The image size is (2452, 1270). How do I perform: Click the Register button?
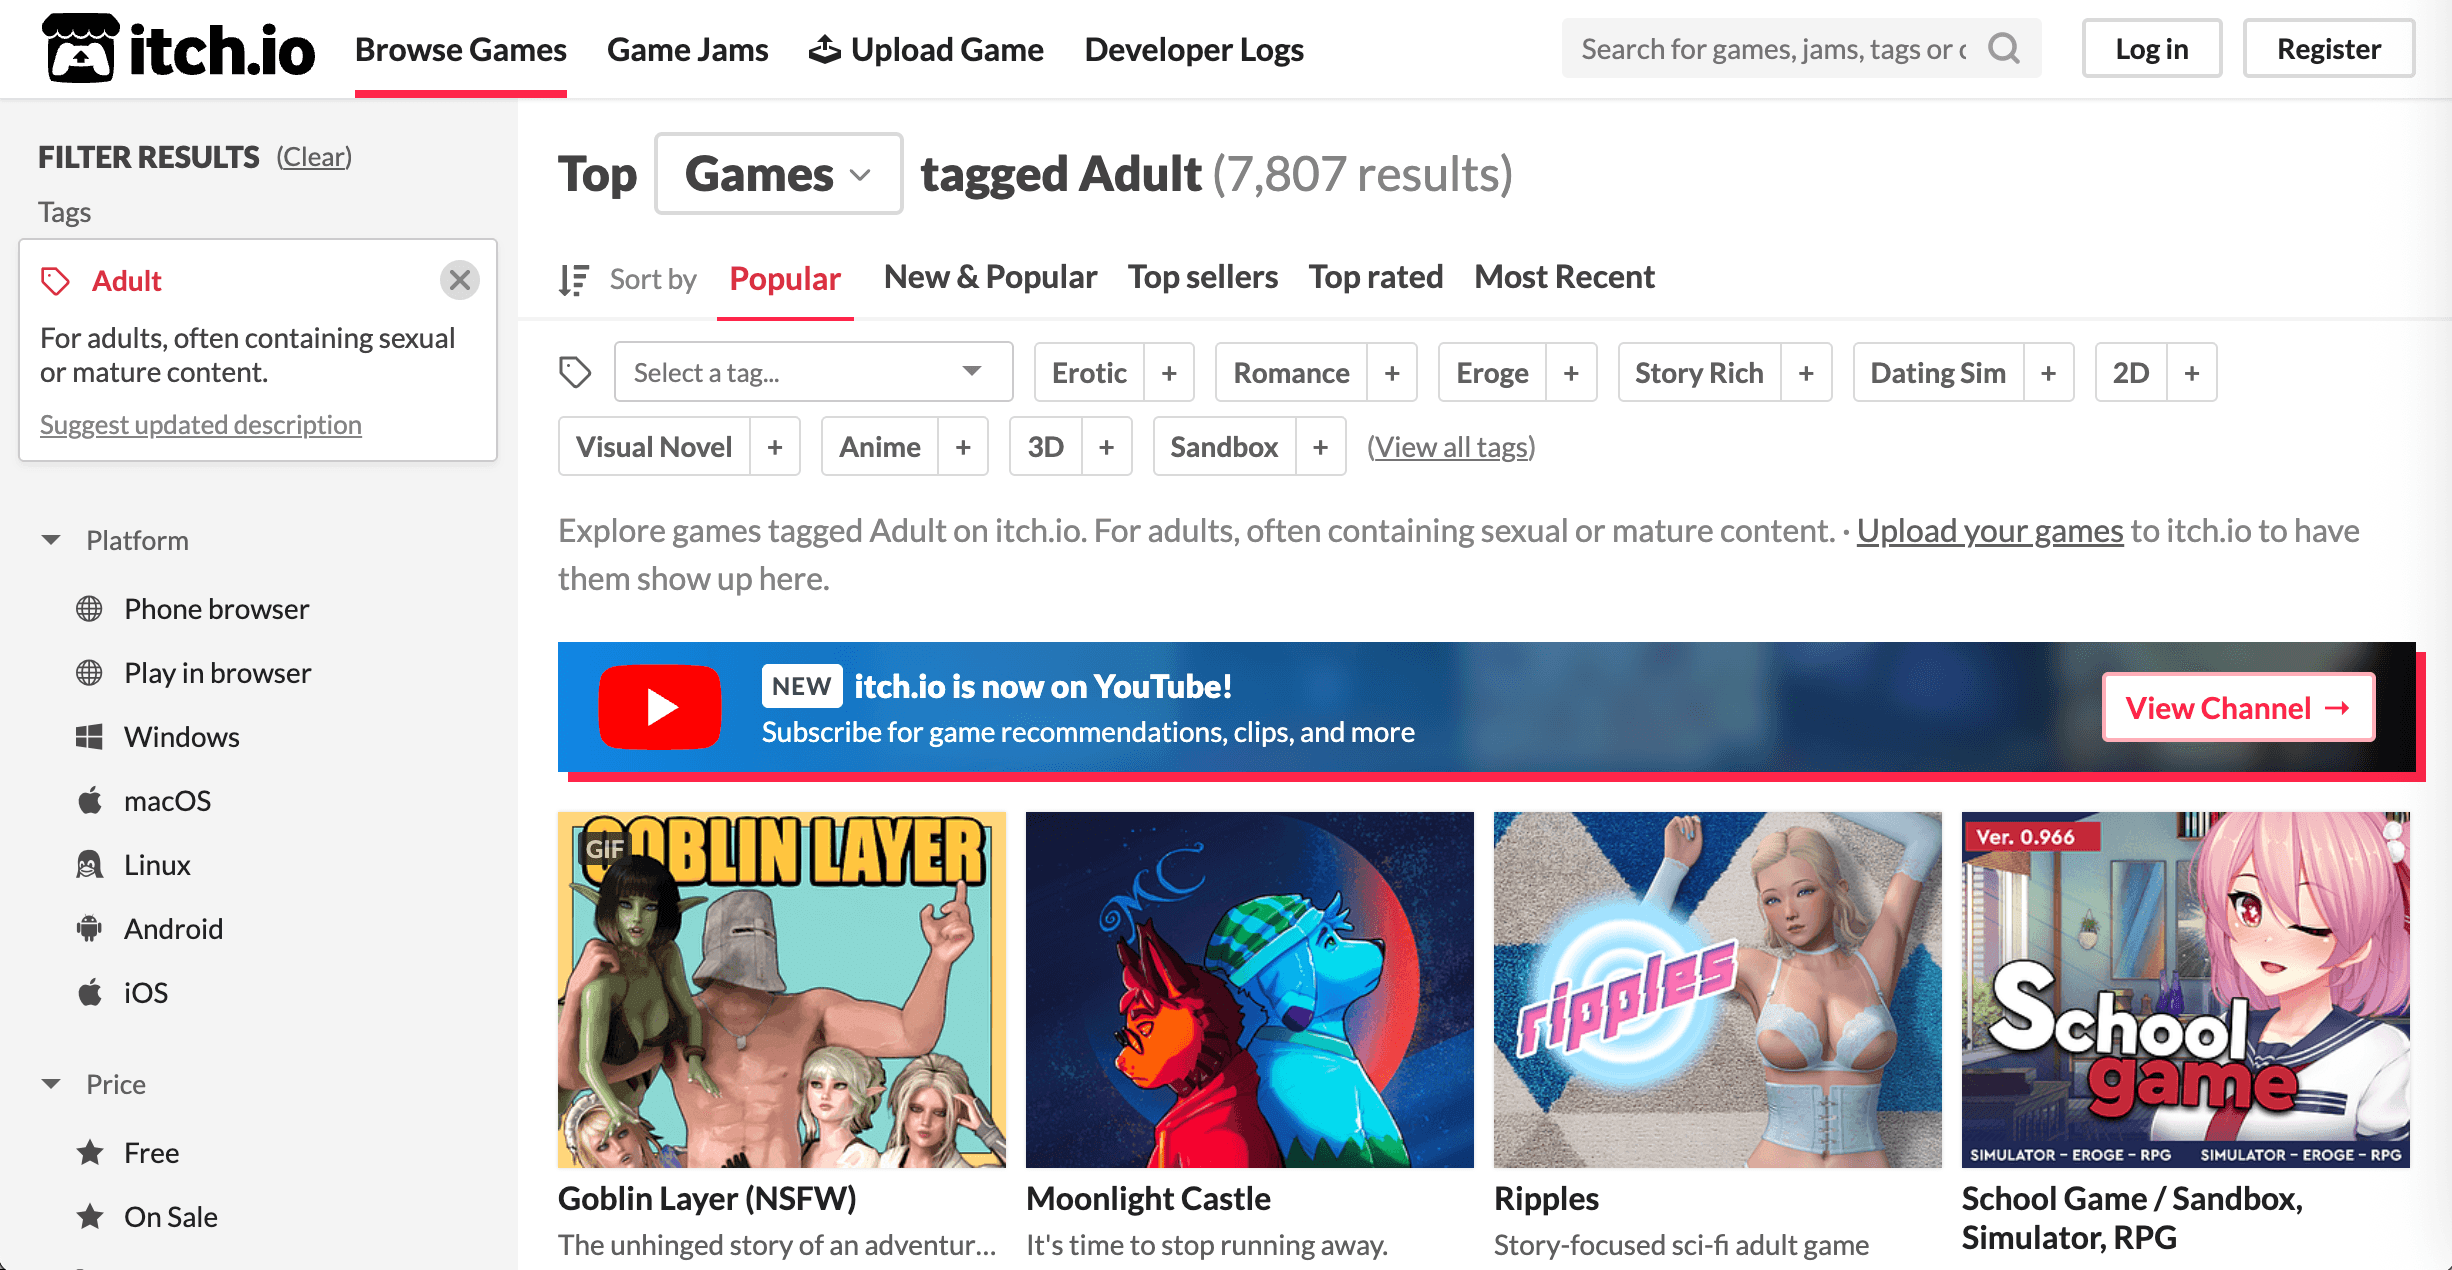pyautogui.click(x=2329, y=48)
